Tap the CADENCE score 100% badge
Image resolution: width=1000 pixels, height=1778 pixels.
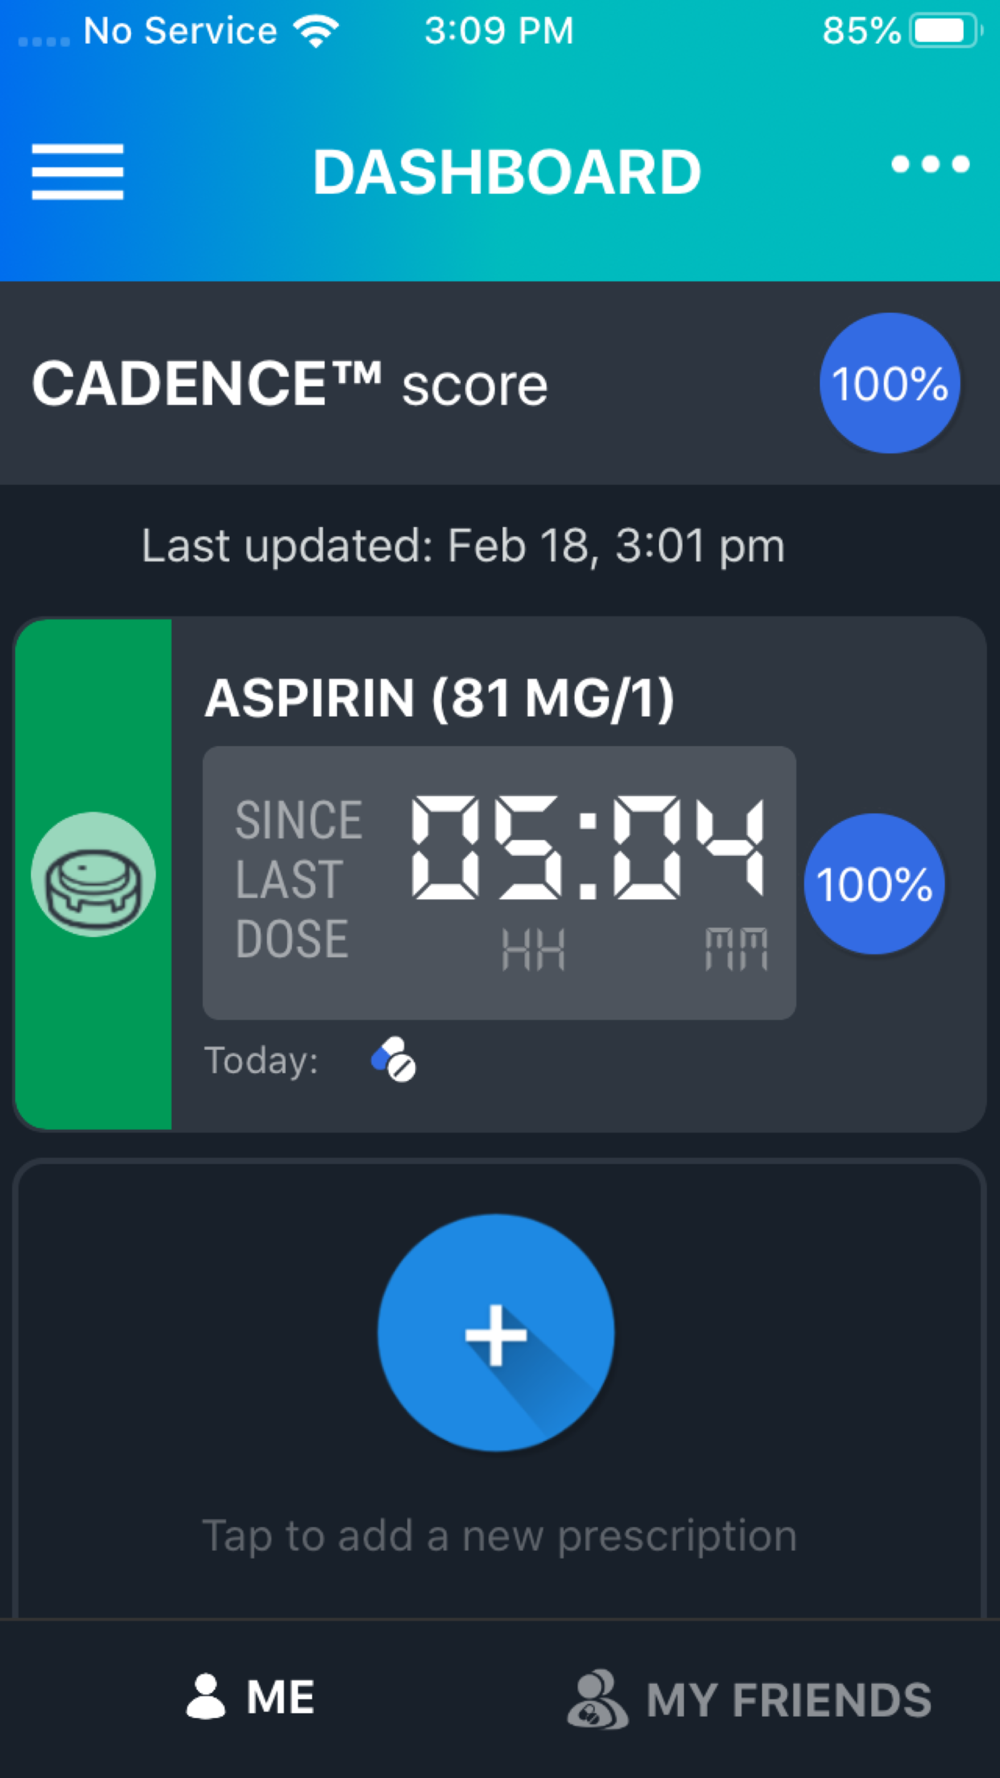click(890, 383)
